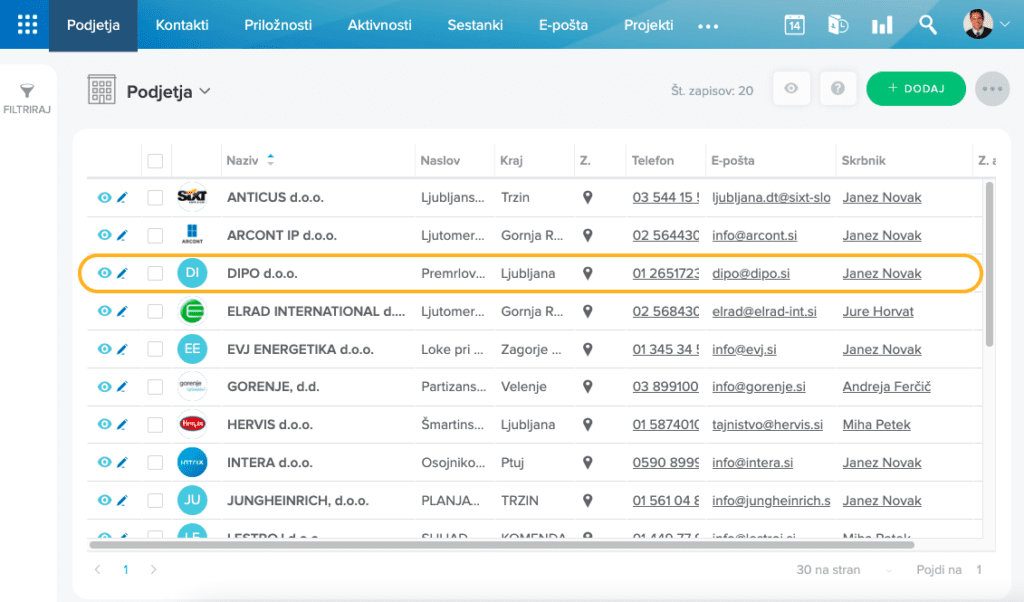Open the Sestanki tab
Image resolution: width=1024 pixels, height=602 pixels.
point(475,25)
